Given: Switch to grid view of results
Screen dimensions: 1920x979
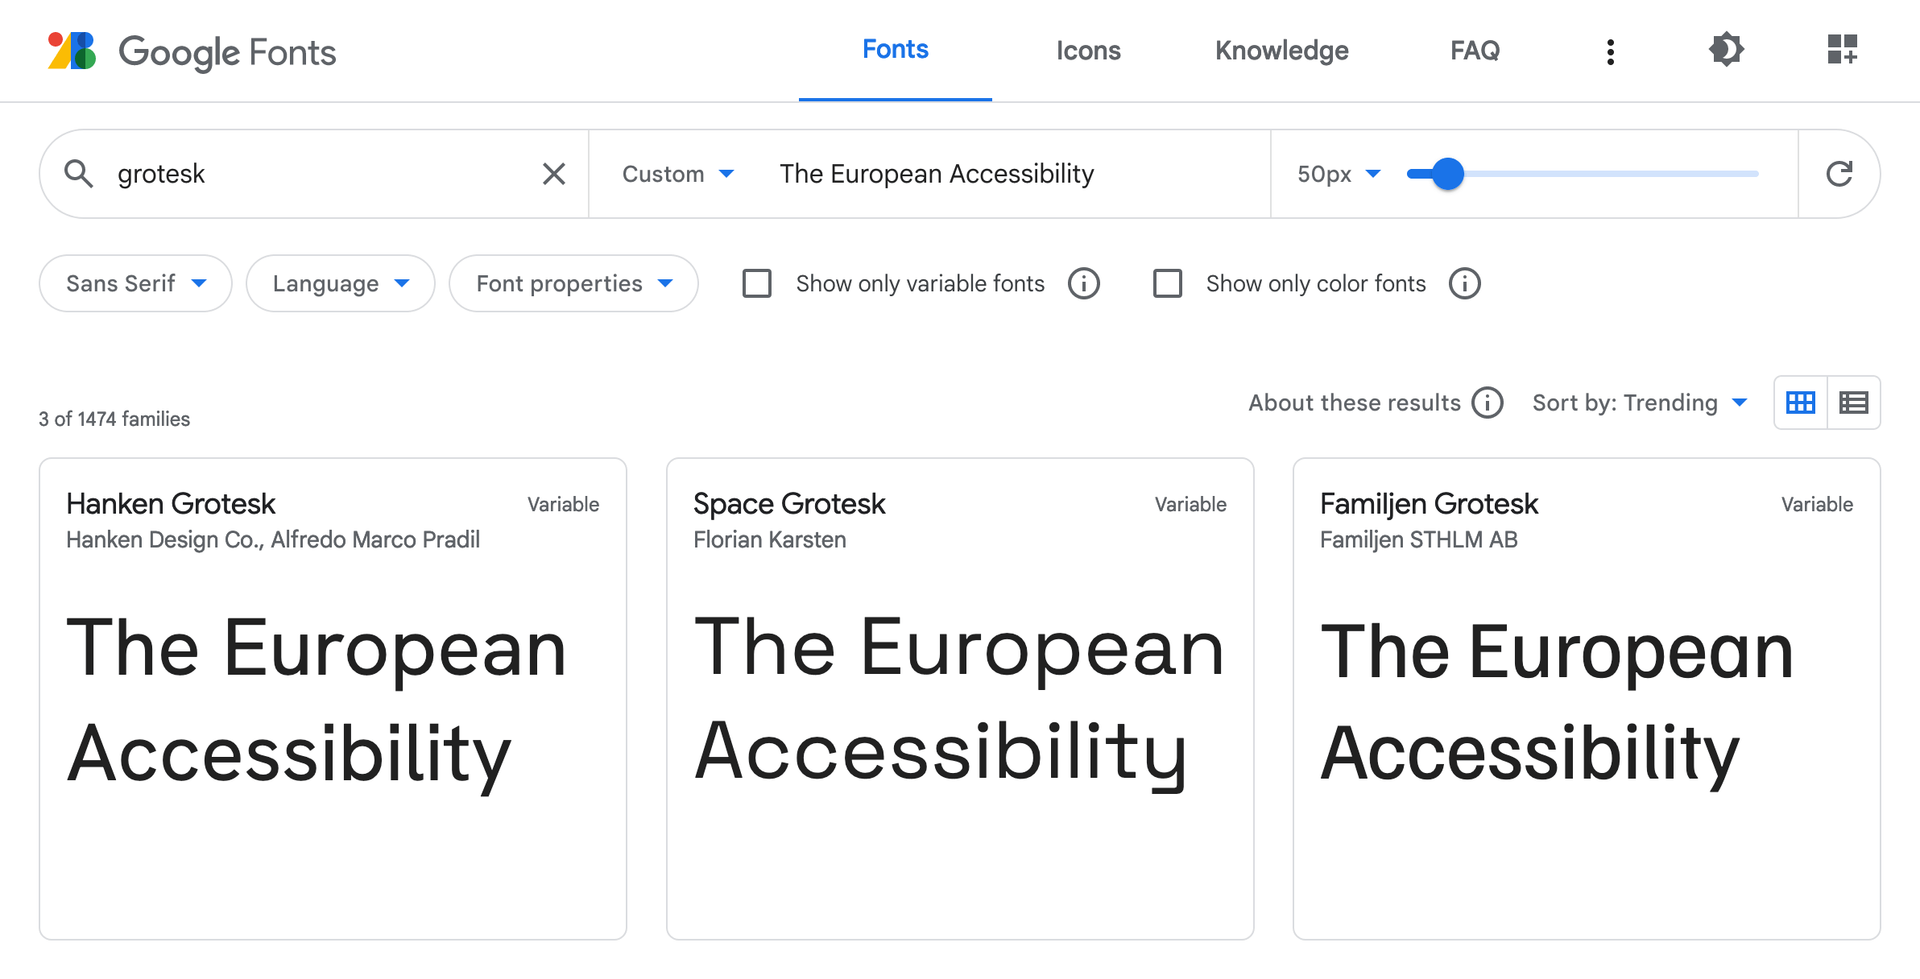Looking at the screenshot, I should [1800, 402].
